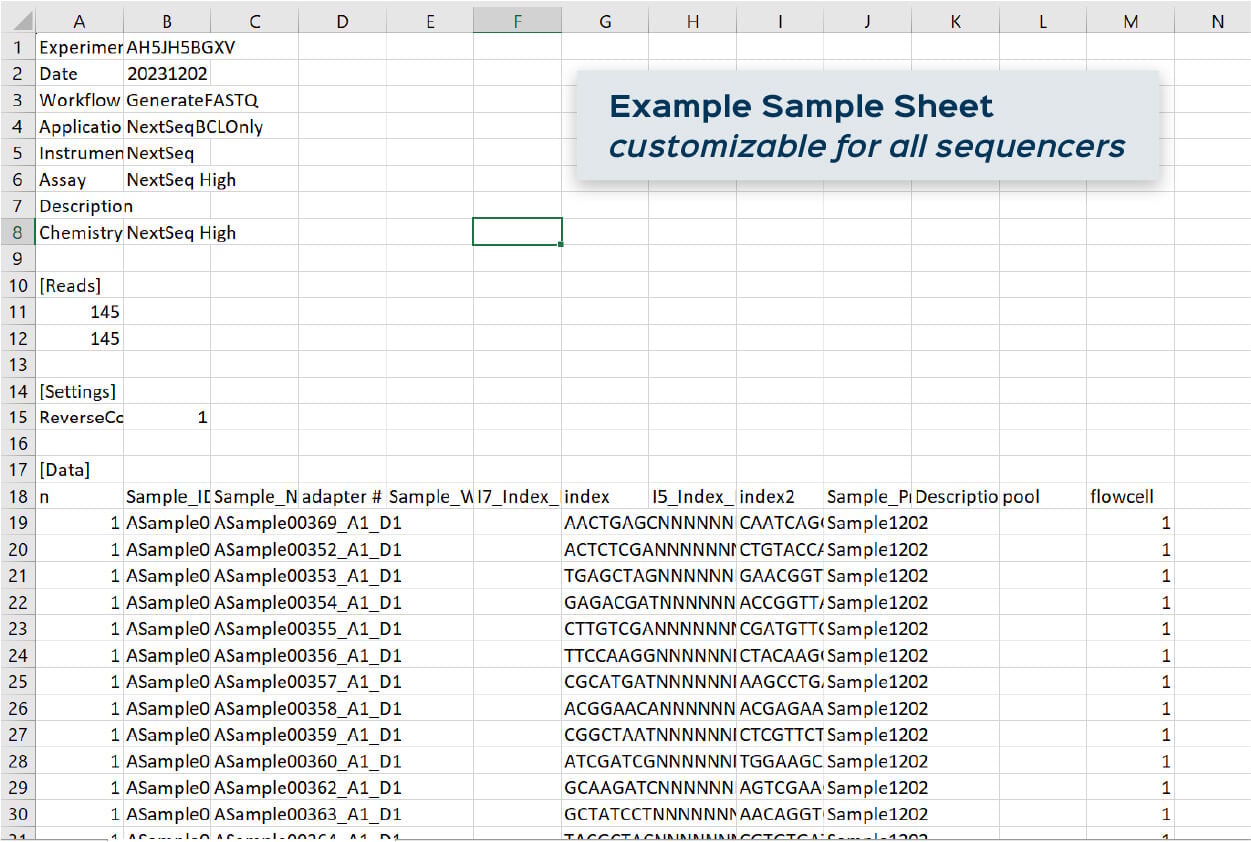Select column A header
The width and height of the screenshot is (1251, 842).
click(79, 20)
